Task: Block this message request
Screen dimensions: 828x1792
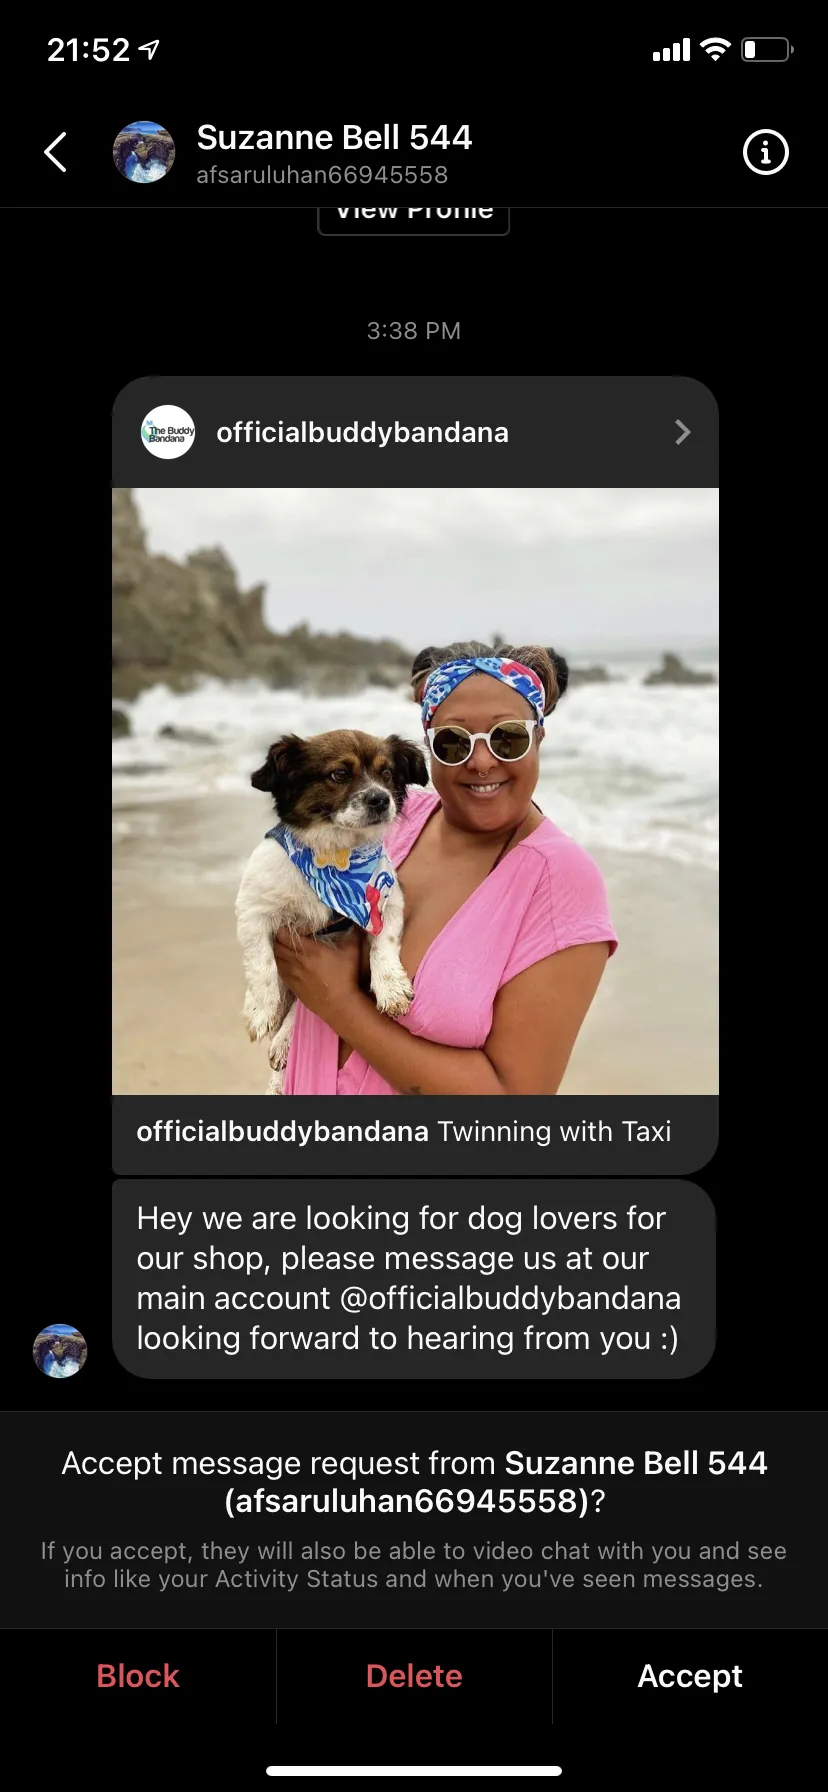Action: pos(138,1676)
